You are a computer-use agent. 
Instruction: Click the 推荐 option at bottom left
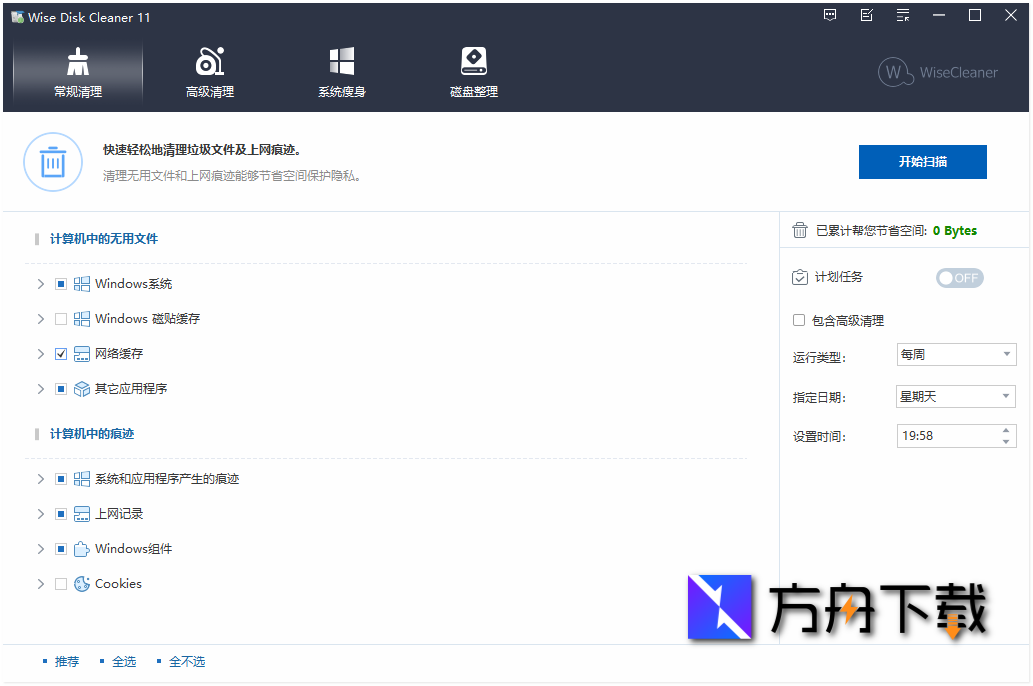pos(67,661)
